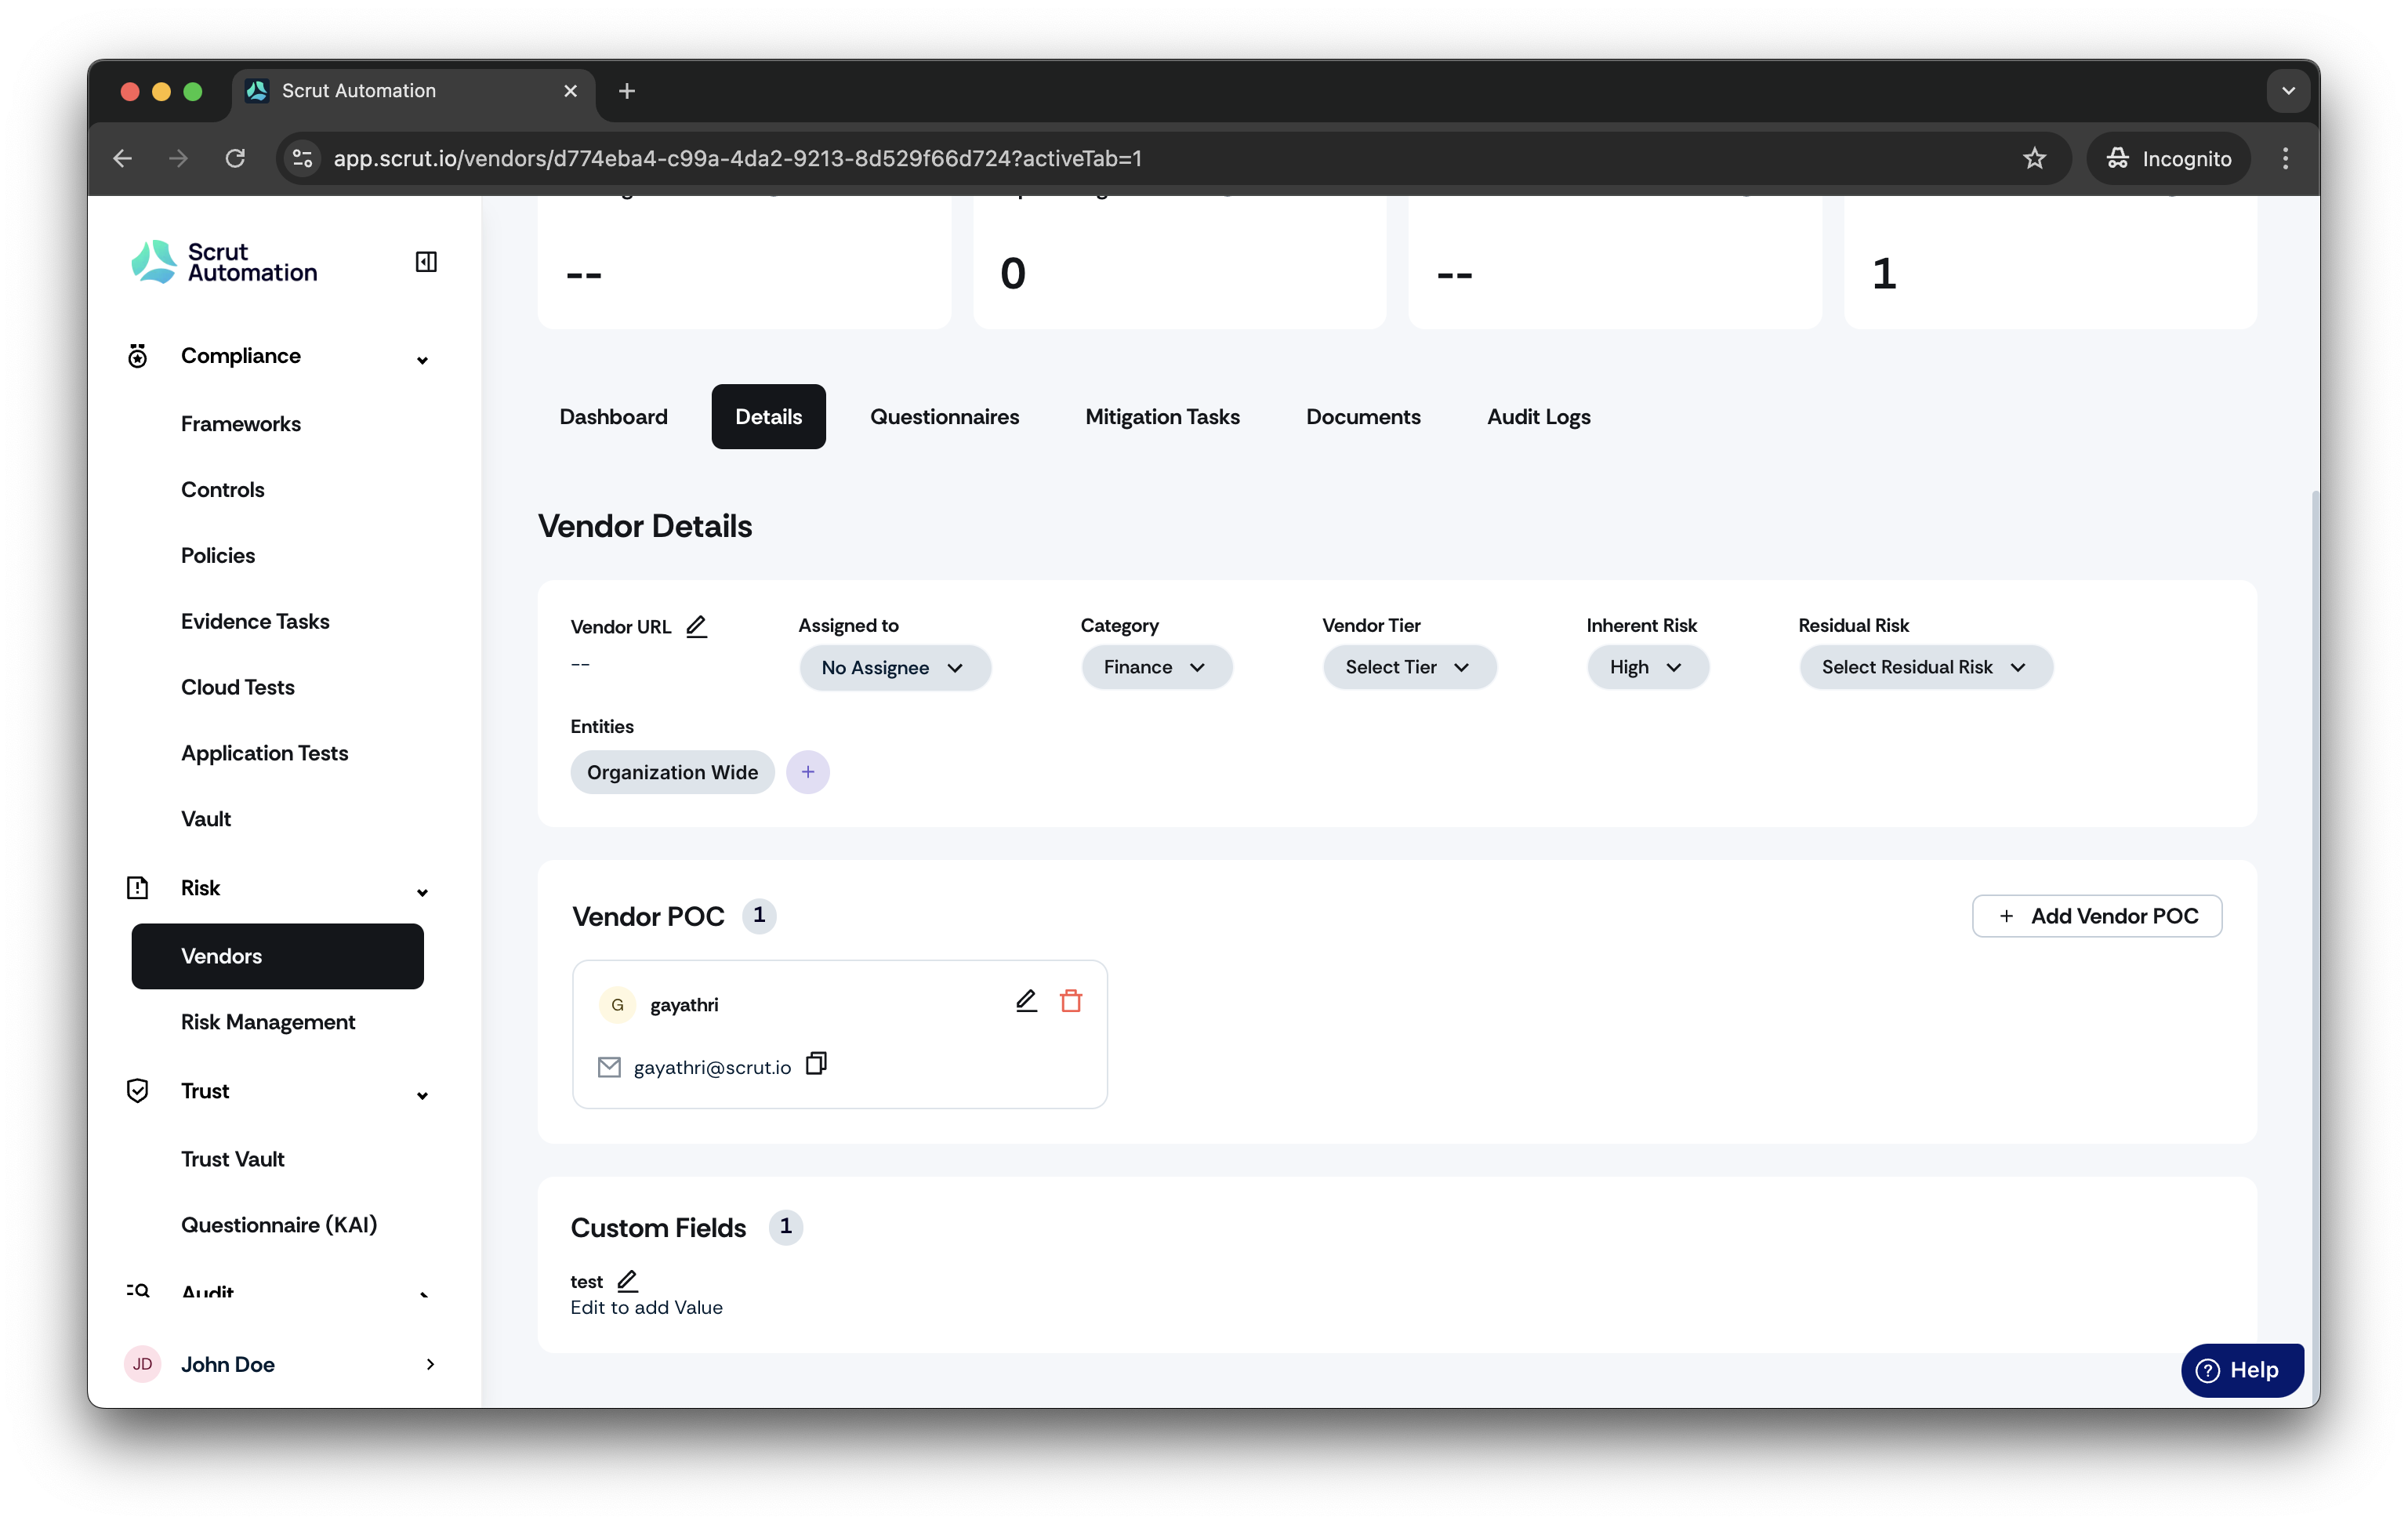Close the Scrut Automation browser tab
Screen dimensions: 2408x1524
point(570,91)
